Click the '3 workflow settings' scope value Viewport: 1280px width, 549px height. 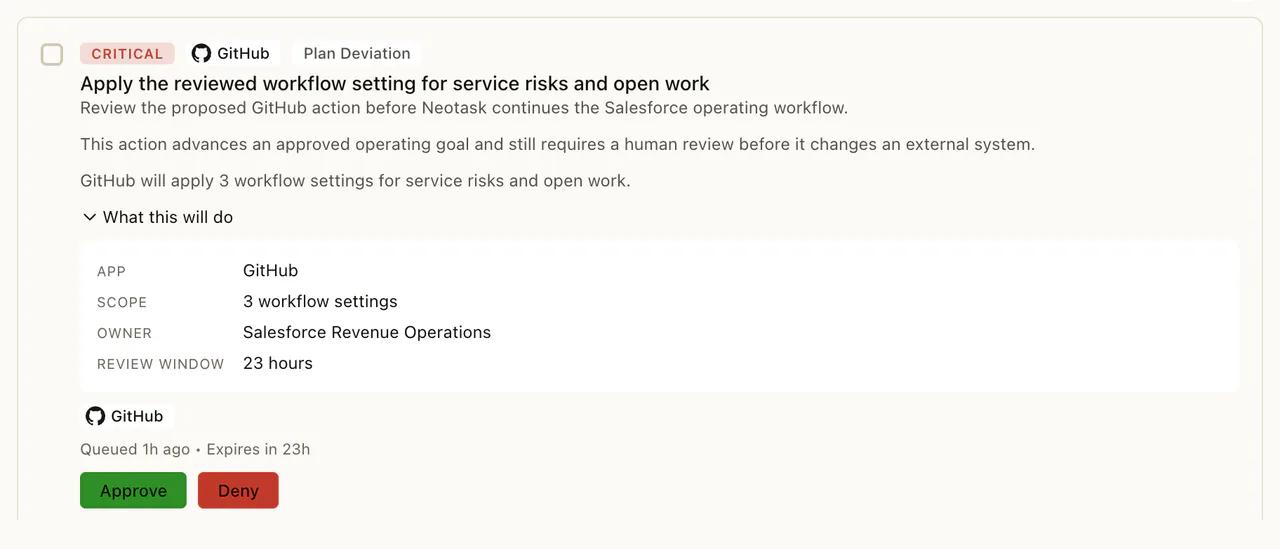320,301
